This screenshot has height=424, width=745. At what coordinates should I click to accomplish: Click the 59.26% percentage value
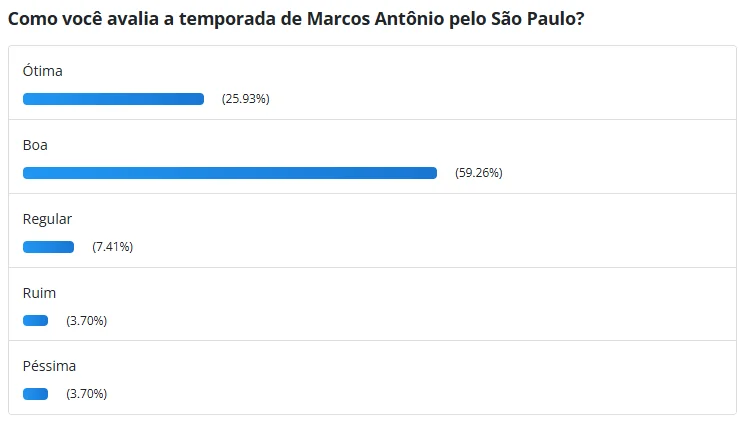pyautogui.click(x=479, y=173)
